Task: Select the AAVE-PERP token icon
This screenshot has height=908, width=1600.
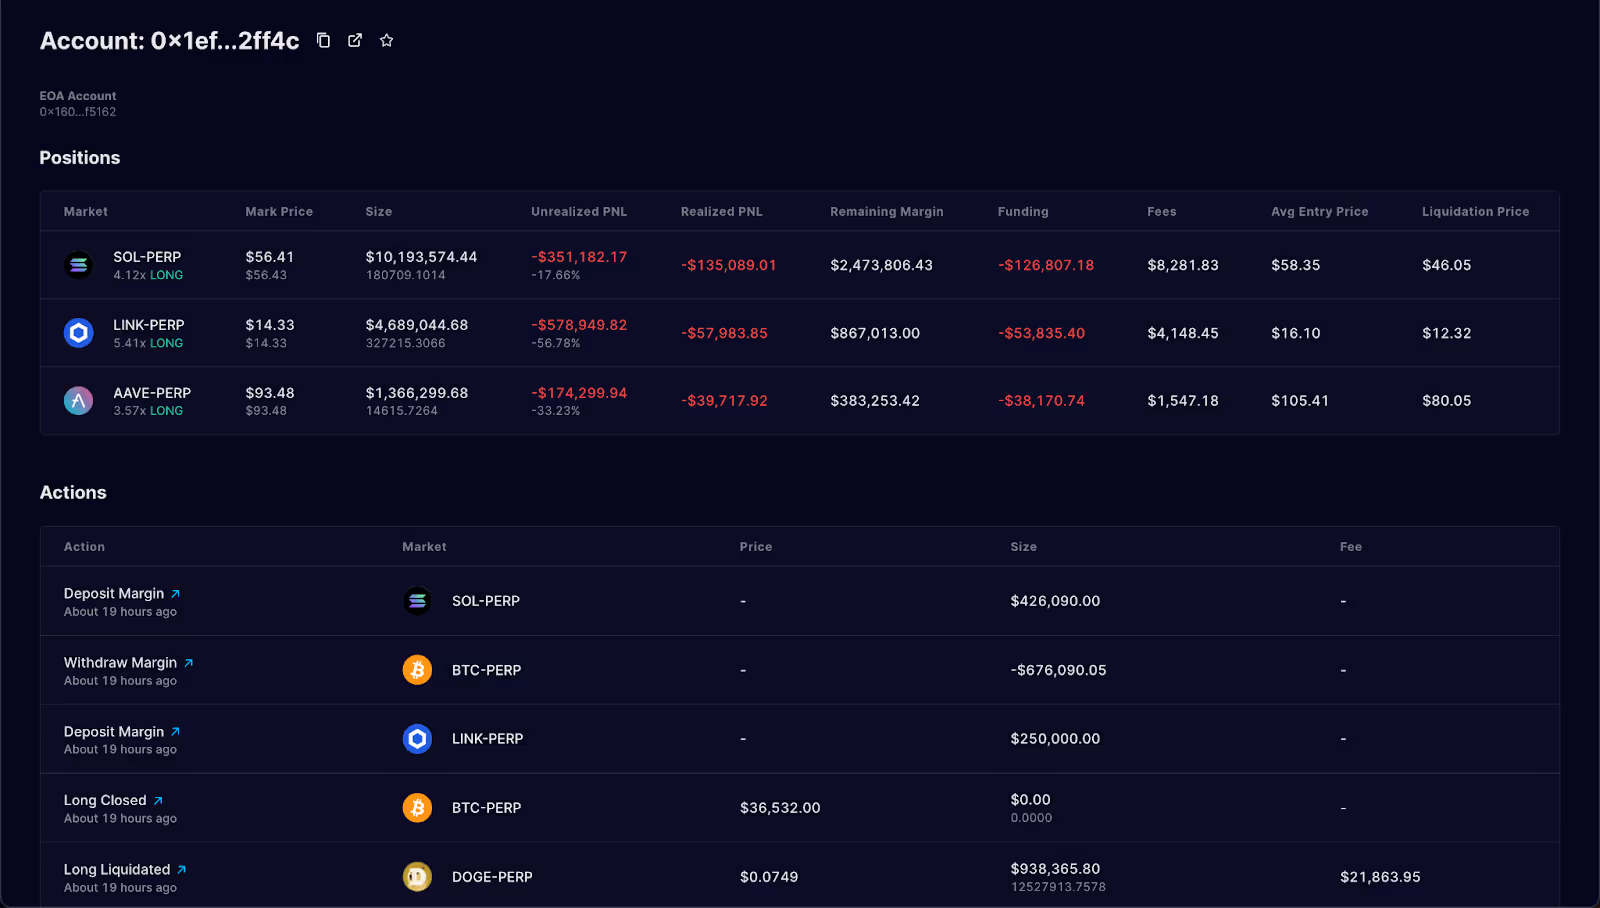Action: [x=78, y=400]
